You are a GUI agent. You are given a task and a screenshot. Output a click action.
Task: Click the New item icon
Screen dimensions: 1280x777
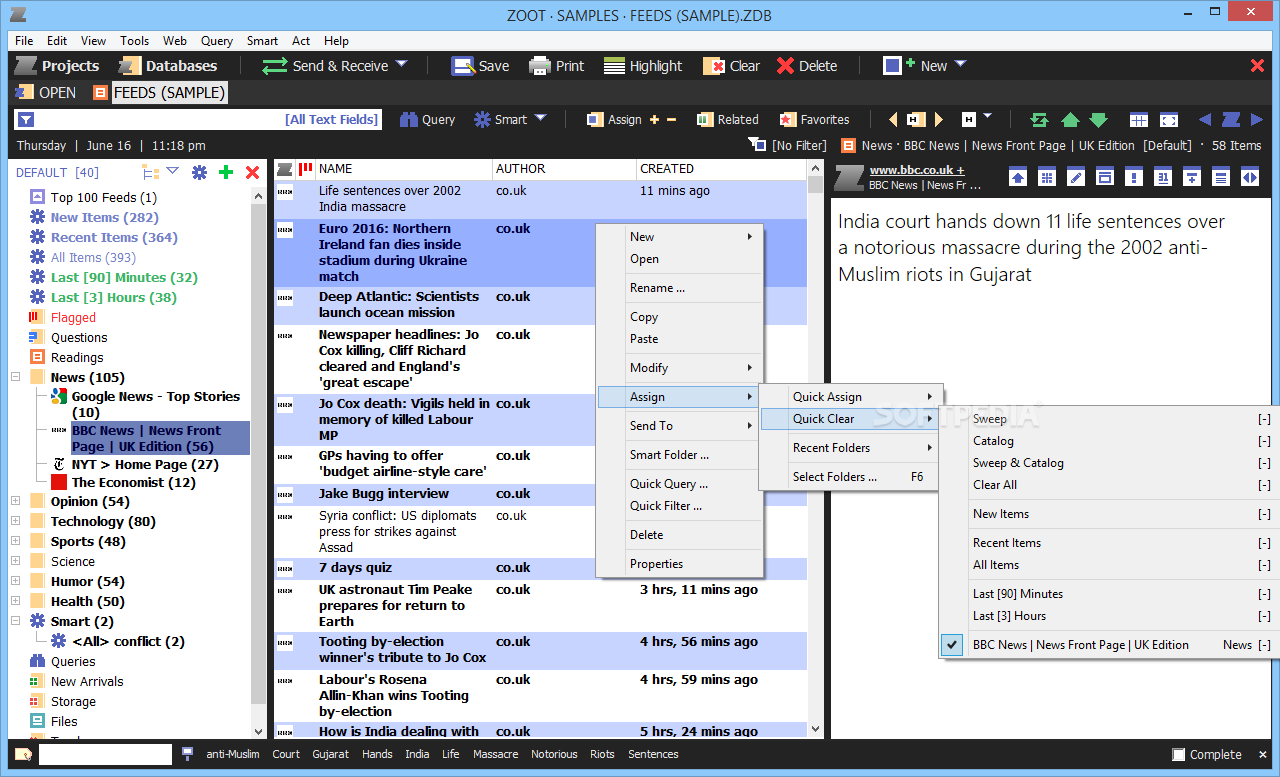point(893,66)
